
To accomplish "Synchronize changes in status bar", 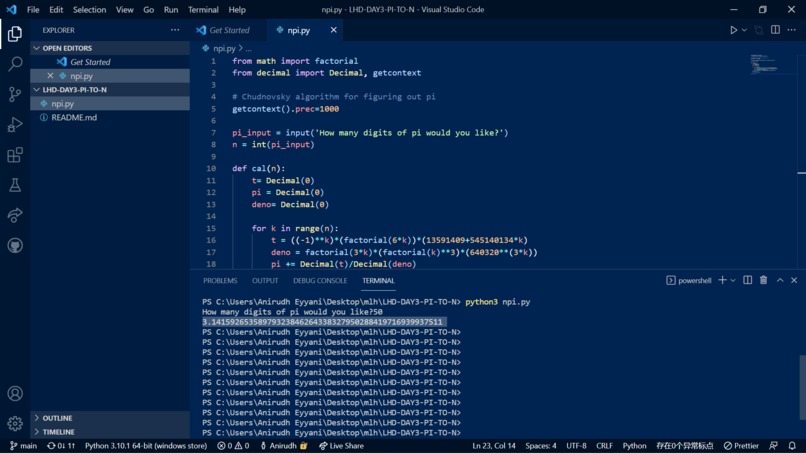I will coord(61,446).
